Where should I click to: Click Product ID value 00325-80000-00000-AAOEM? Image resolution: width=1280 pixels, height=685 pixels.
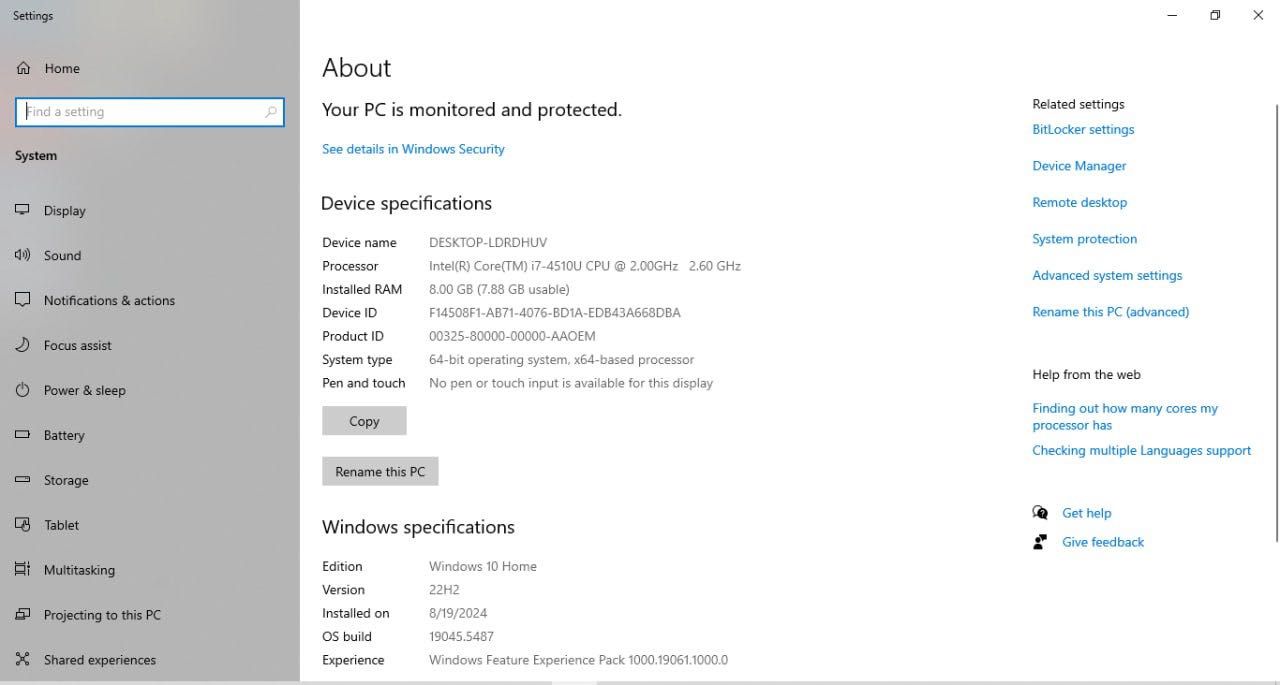[512, 336]
